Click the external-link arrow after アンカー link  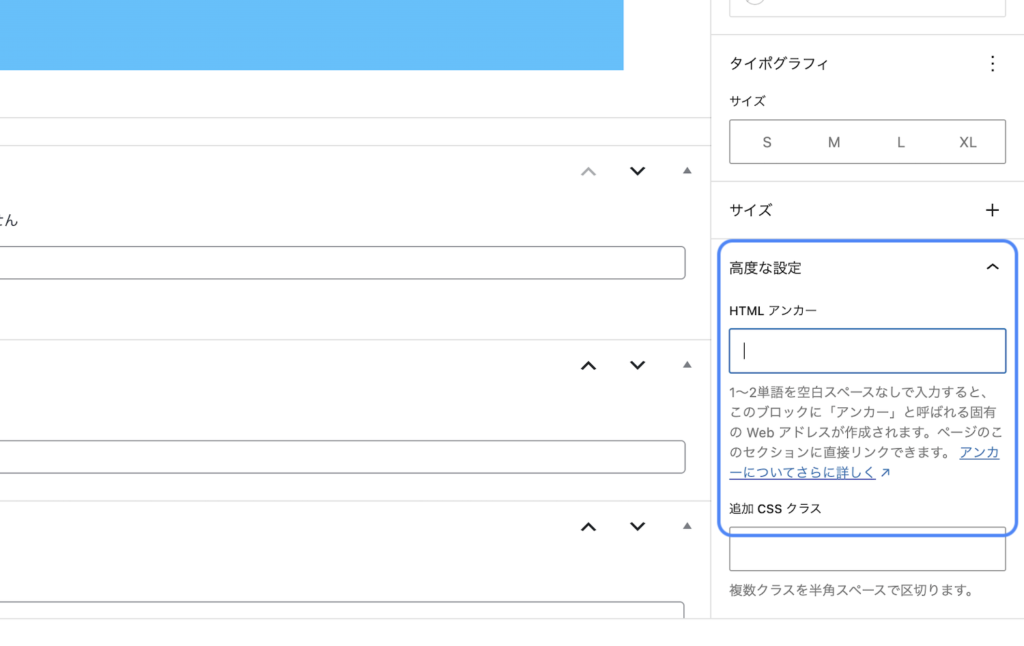886,473
